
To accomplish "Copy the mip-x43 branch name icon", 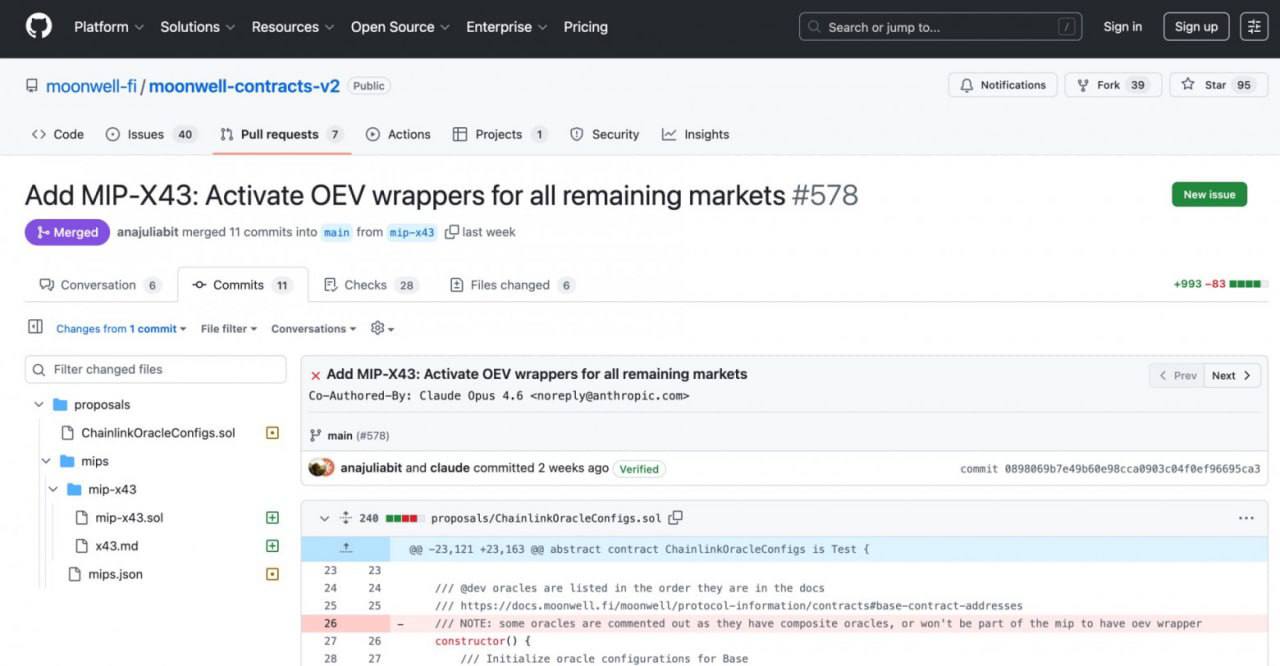I will [x=452, y=232].
